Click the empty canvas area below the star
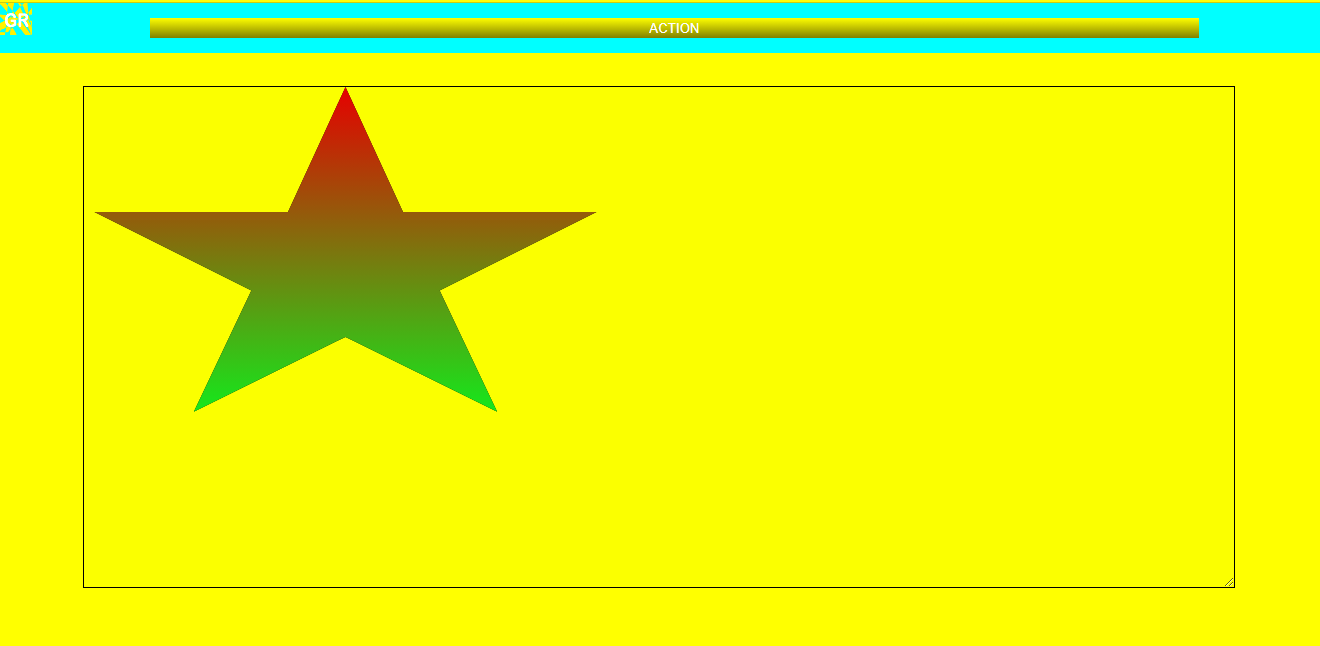 (345, 500)
